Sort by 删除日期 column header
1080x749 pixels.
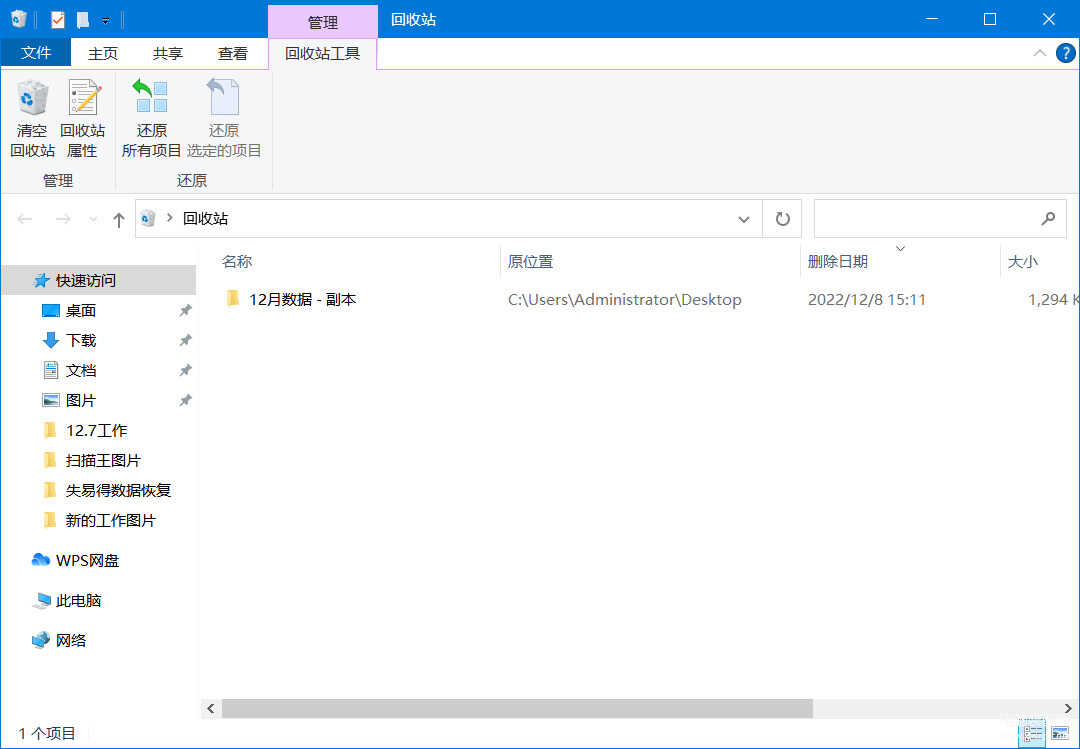(838, 261)
